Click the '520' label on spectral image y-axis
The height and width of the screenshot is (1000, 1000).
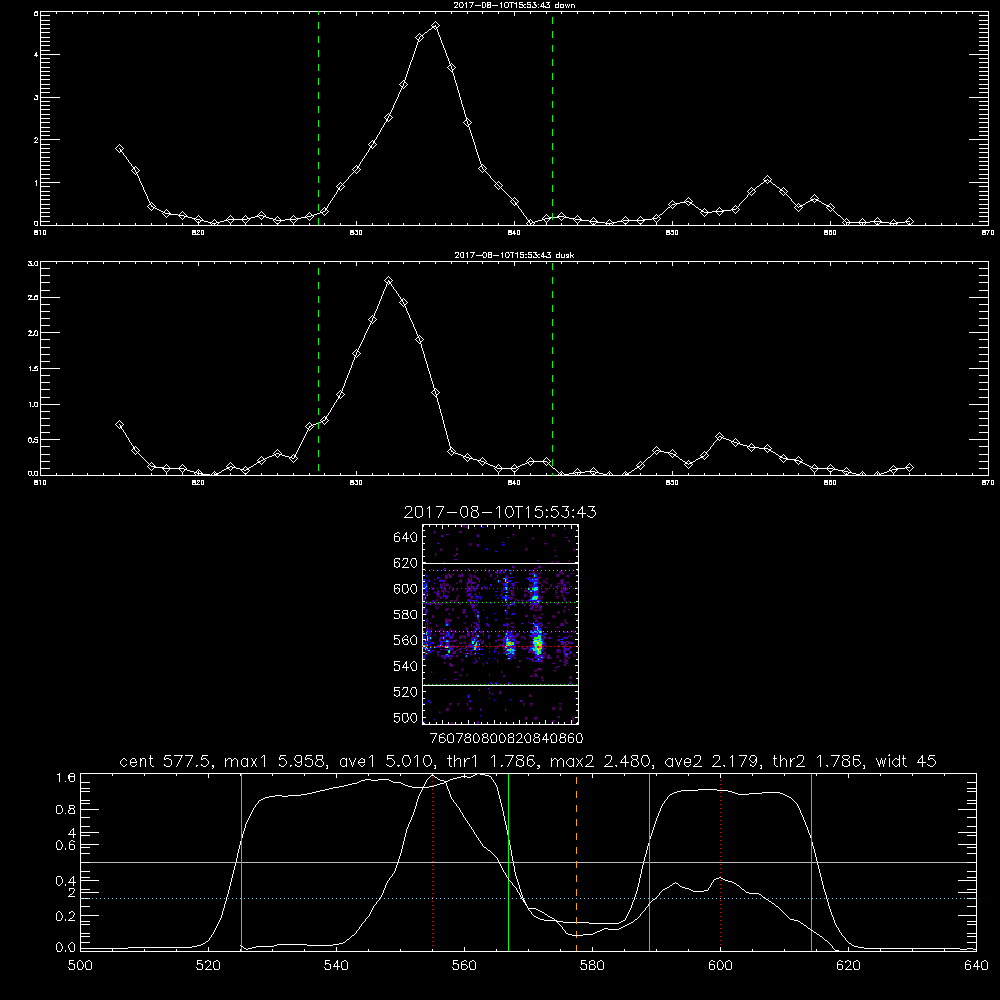pos(406,692)
